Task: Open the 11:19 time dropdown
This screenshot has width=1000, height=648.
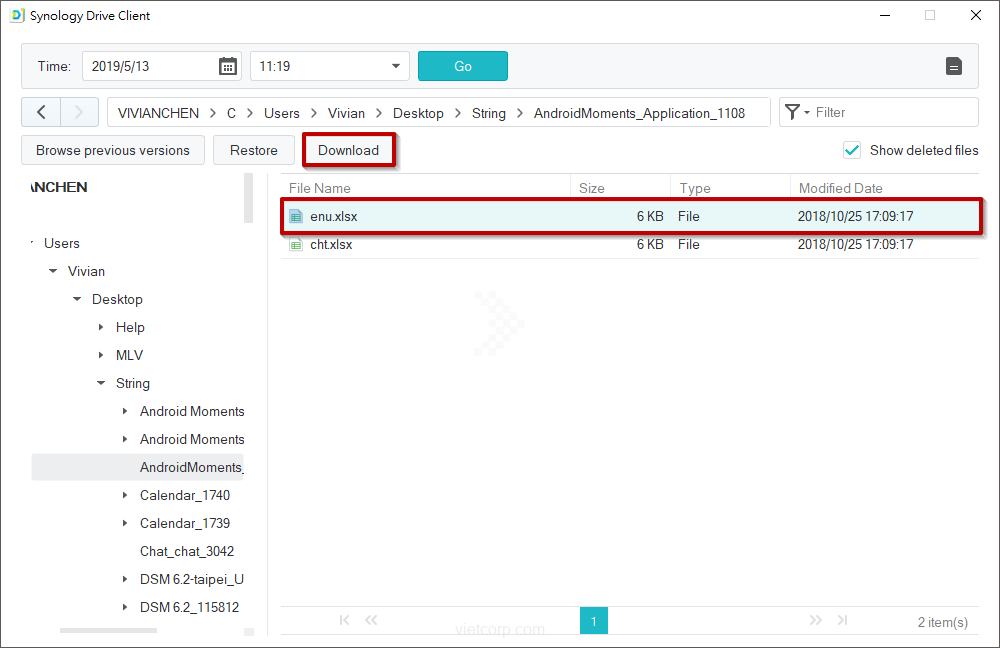Action: tap(395, 67)
